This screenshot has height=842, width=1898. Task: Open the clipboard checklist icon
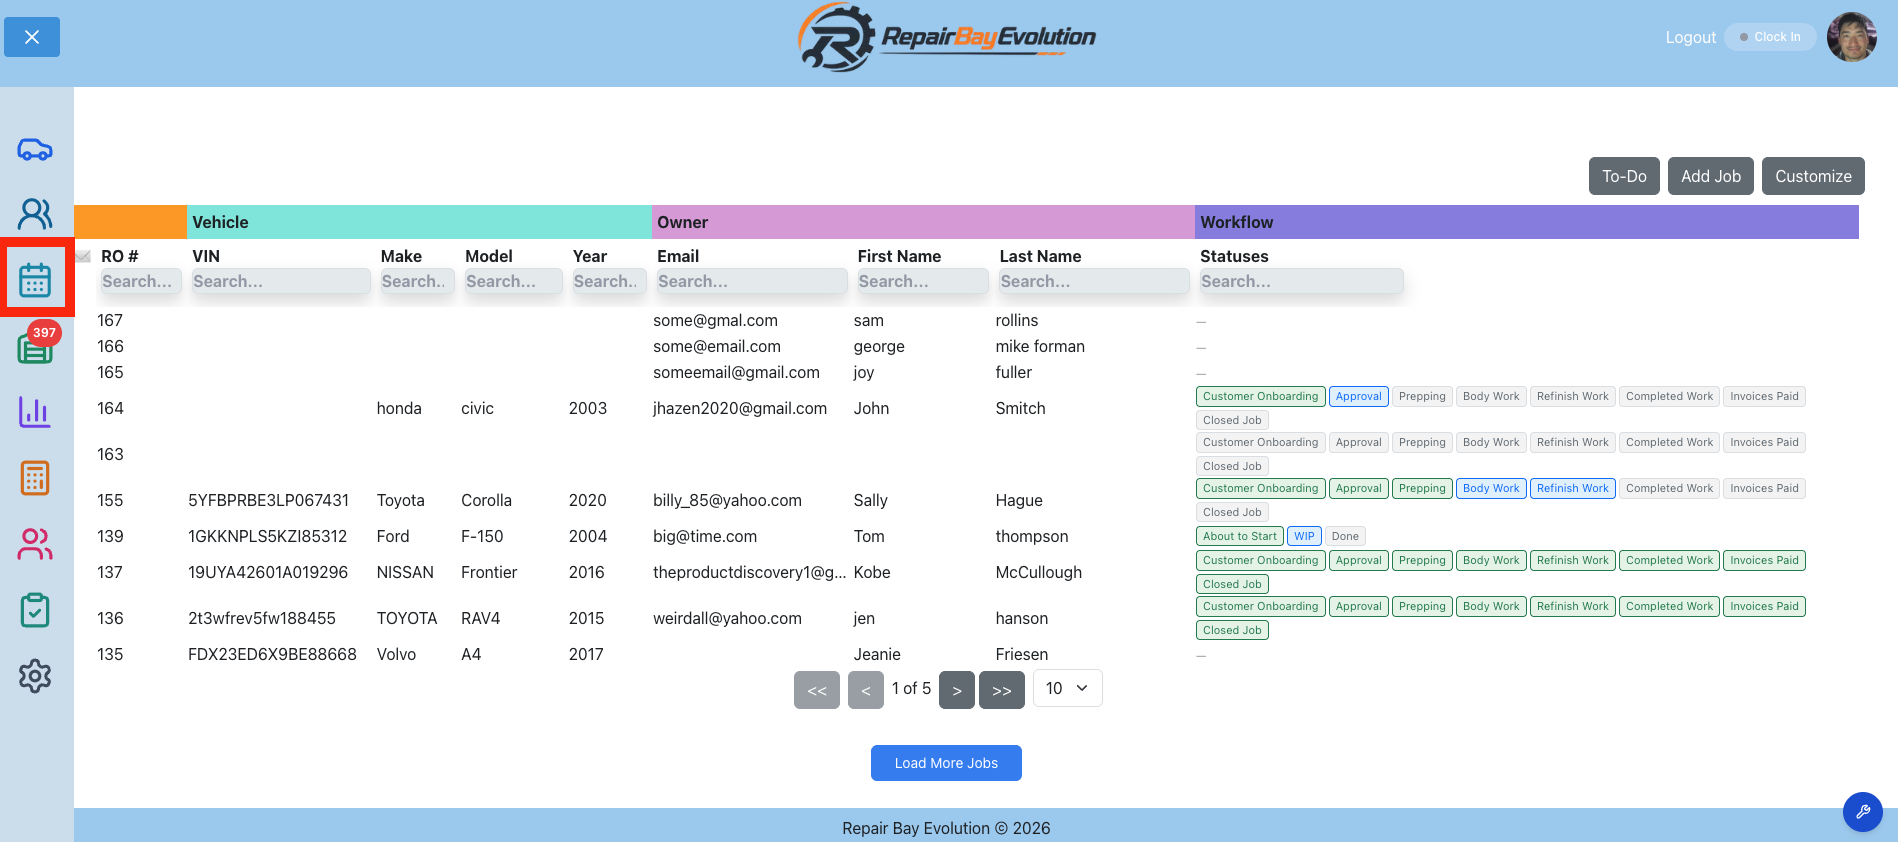click(x=35, y=610)
